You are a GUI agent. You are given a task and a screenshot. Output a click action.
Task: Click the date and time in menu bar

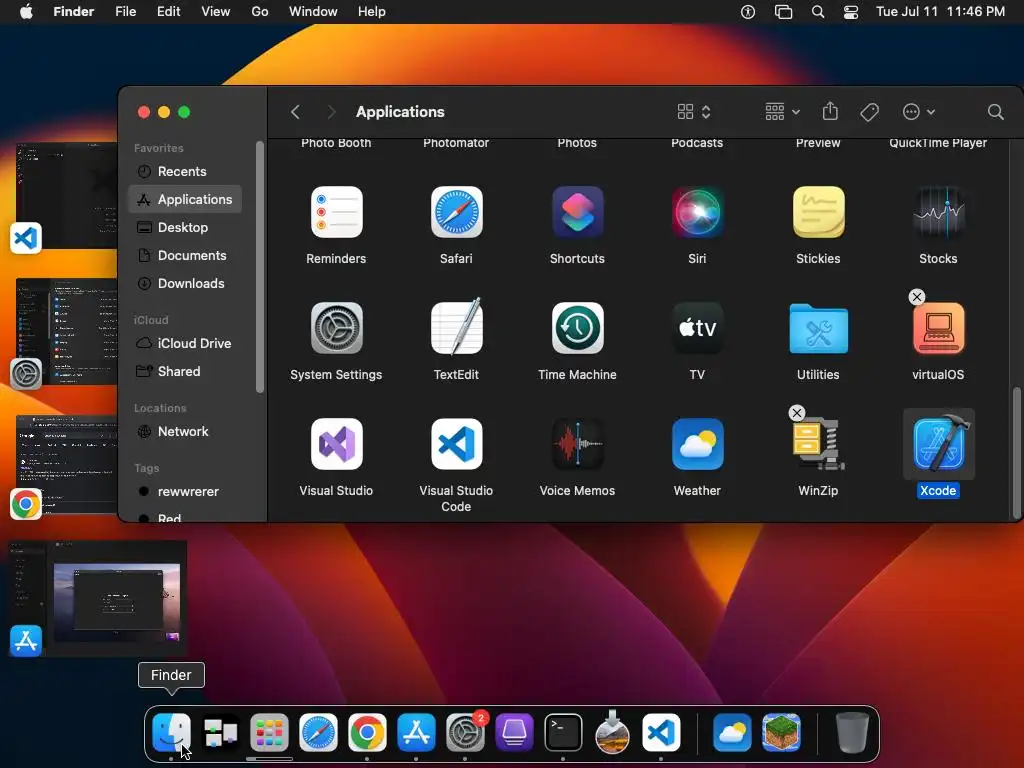940,12
